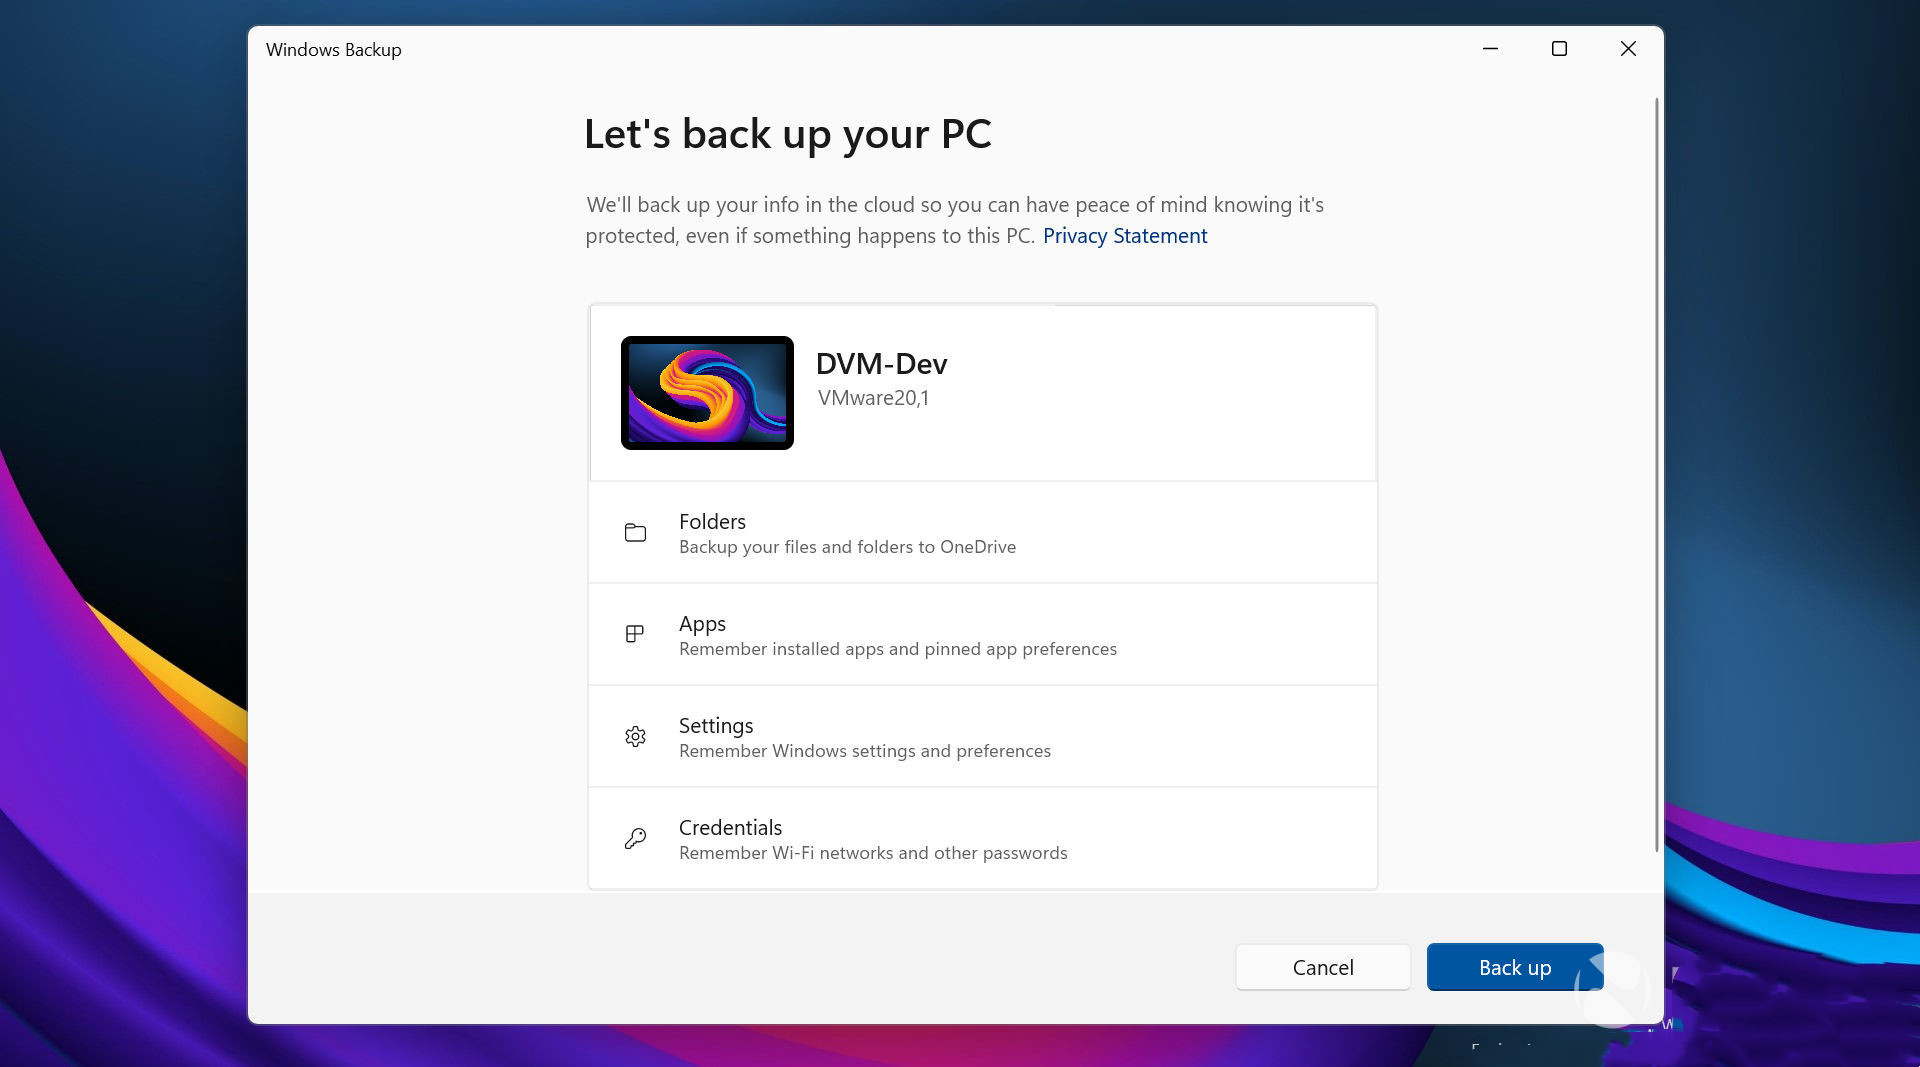The height and width of the screenshot is (1067, 1920).
Task: Open the Settings backup row
Action: point(983,737)
